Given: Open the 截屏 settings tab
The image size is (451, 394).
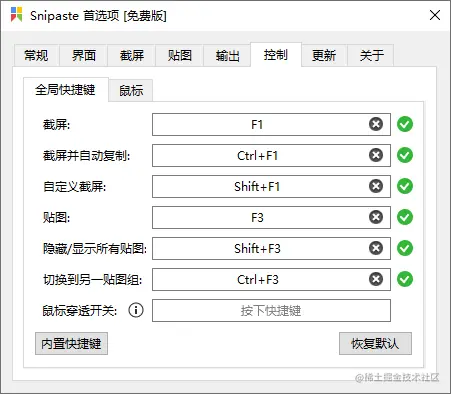Looking at the screenshot, I should click(132, 55).
